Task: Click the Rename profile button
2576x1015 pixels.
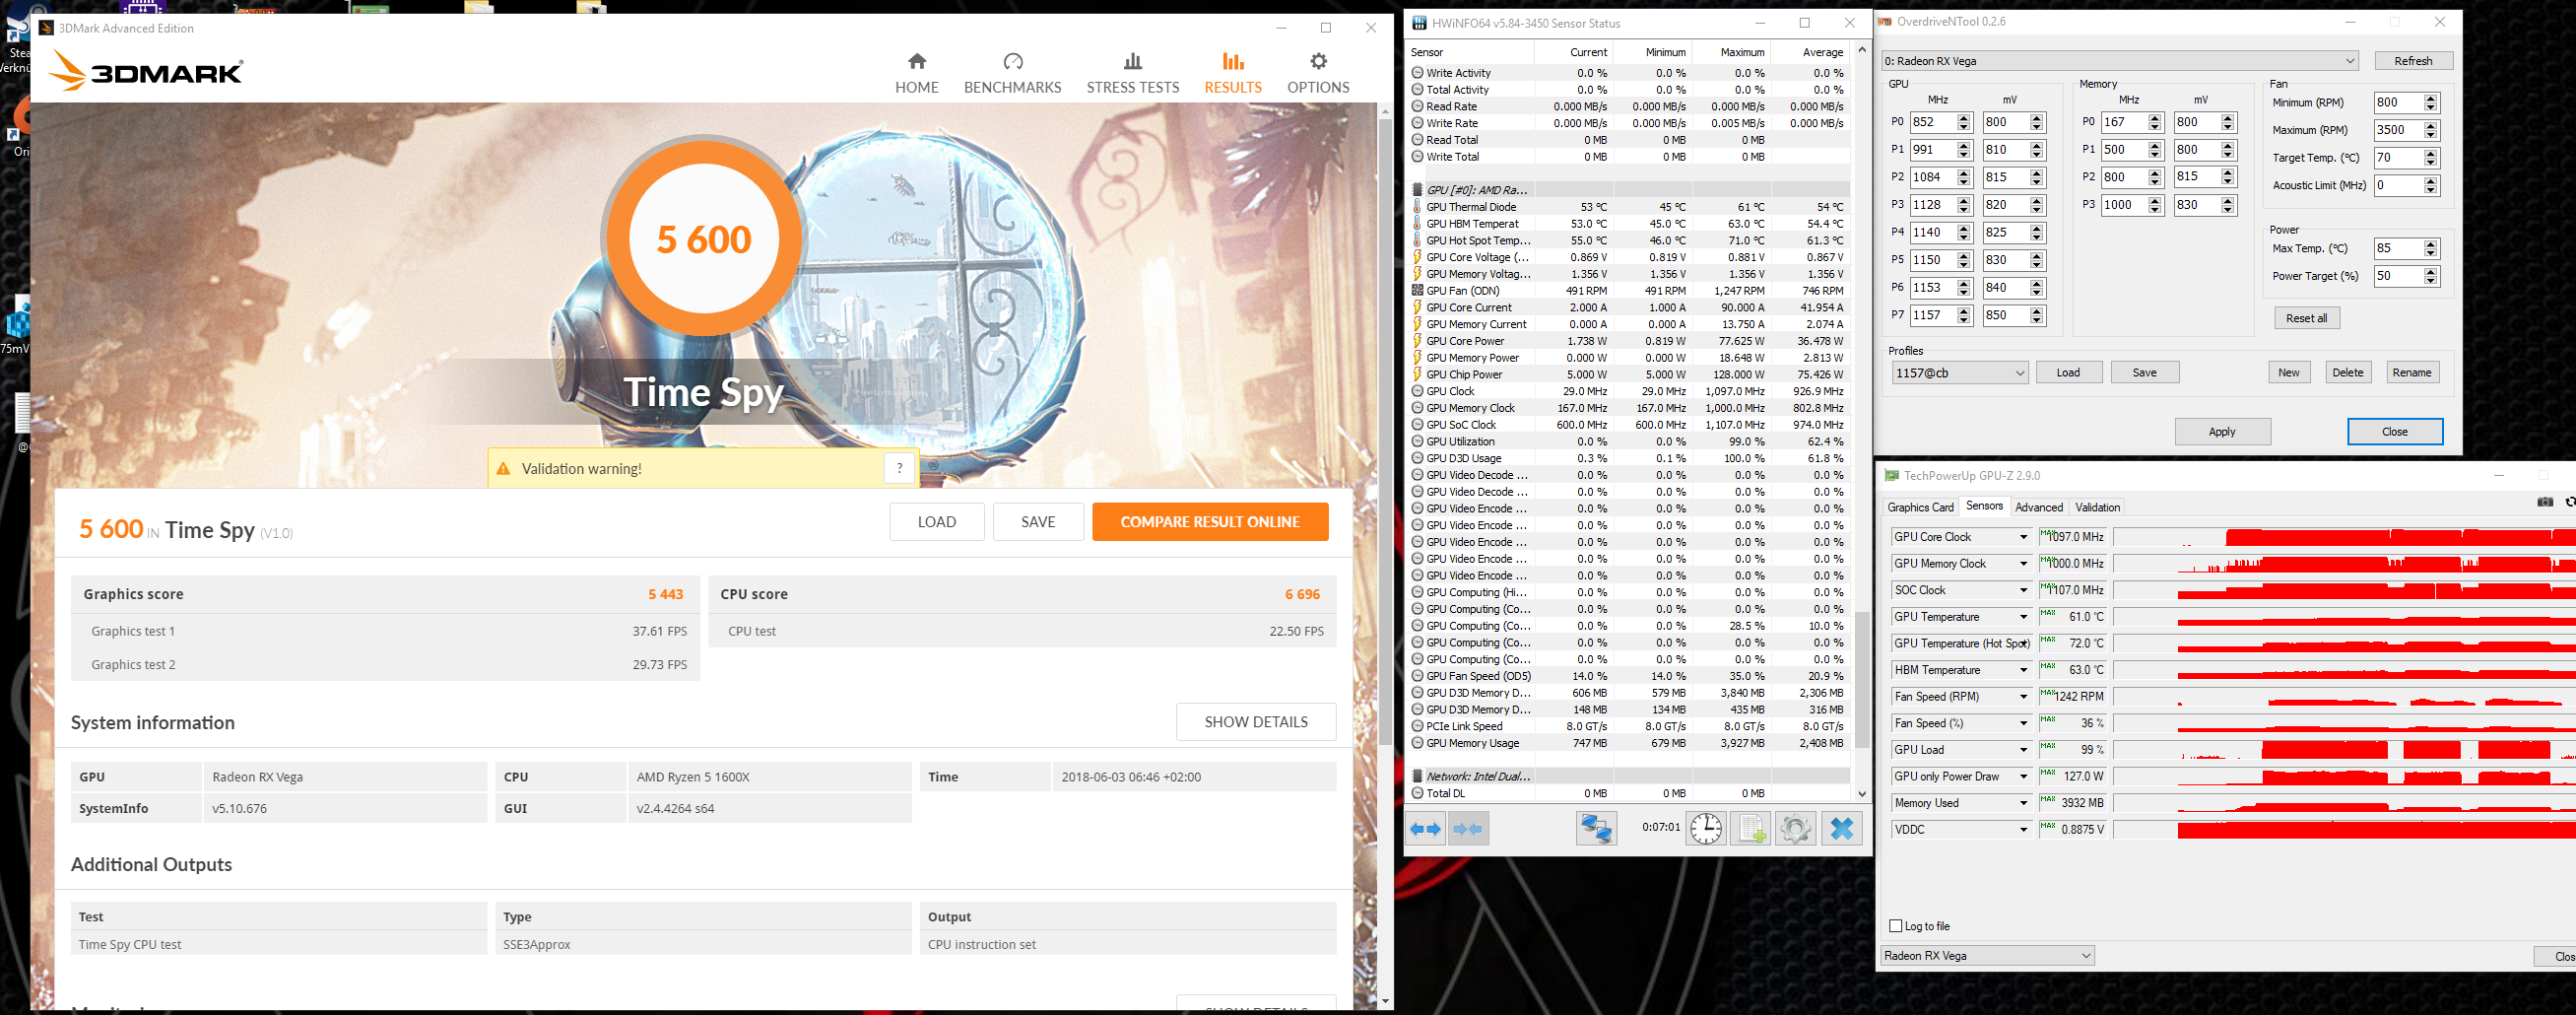Action: [2411, 372]
